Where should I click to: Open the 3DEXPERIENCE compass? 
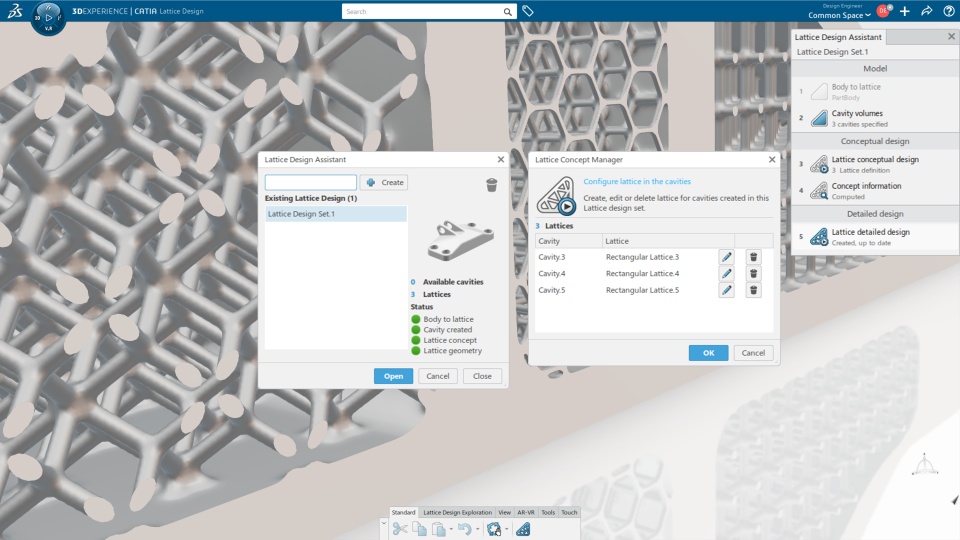[x=48, y=18]
